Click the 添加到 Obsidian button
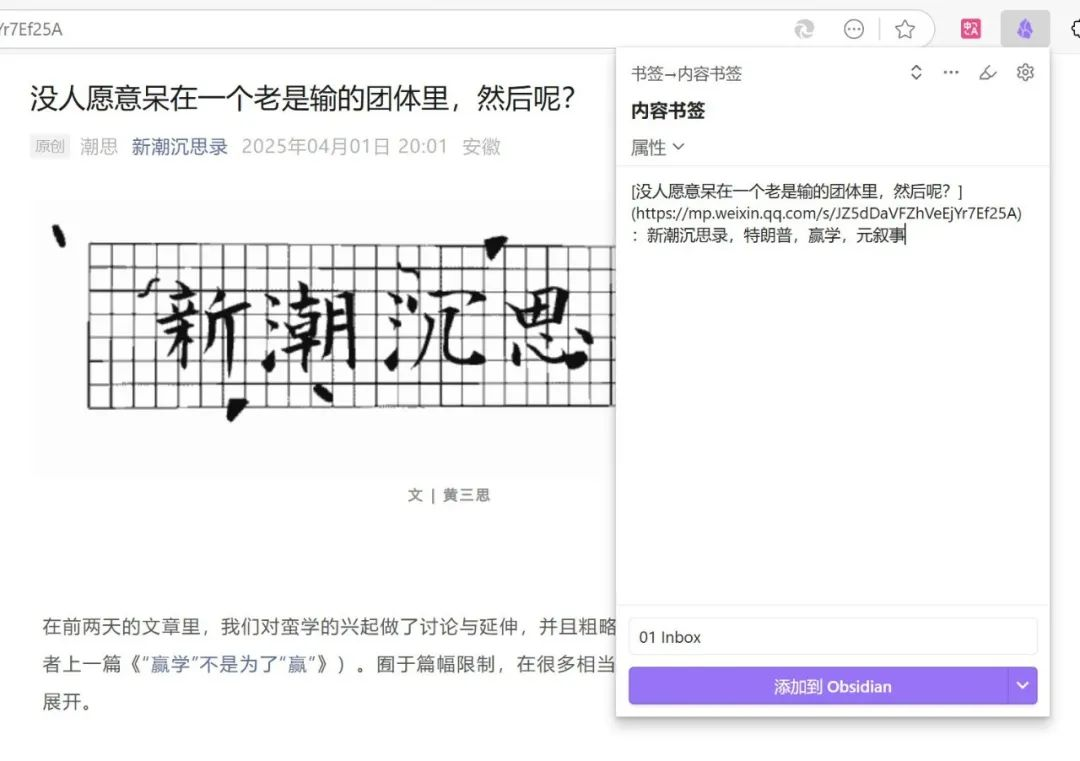Viewport: 1080px width, 761px height. click(818, 686)
